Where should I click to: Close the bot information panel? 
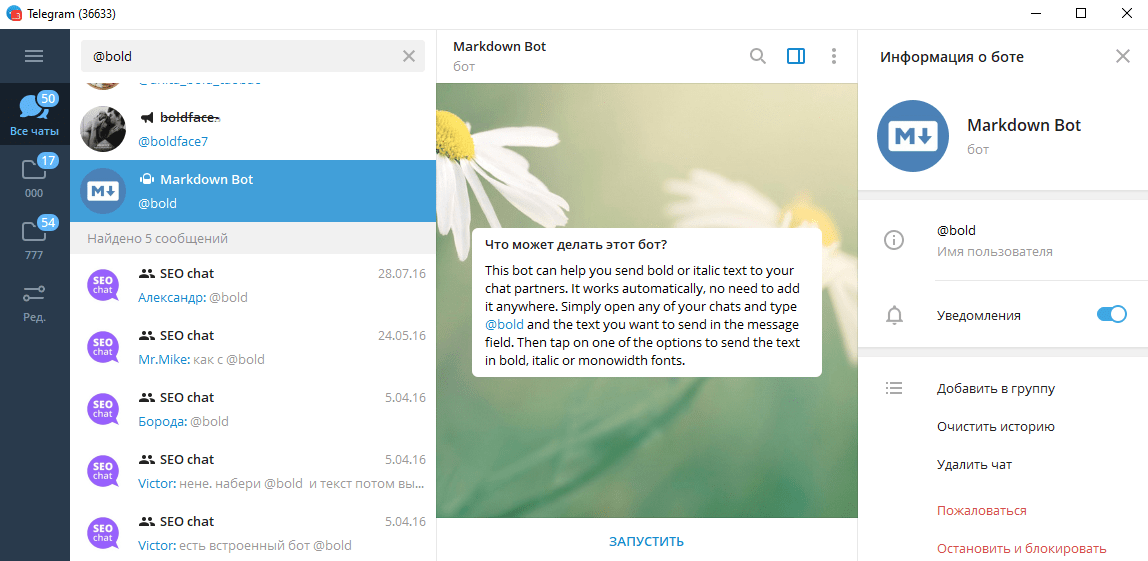(1122, 56)
